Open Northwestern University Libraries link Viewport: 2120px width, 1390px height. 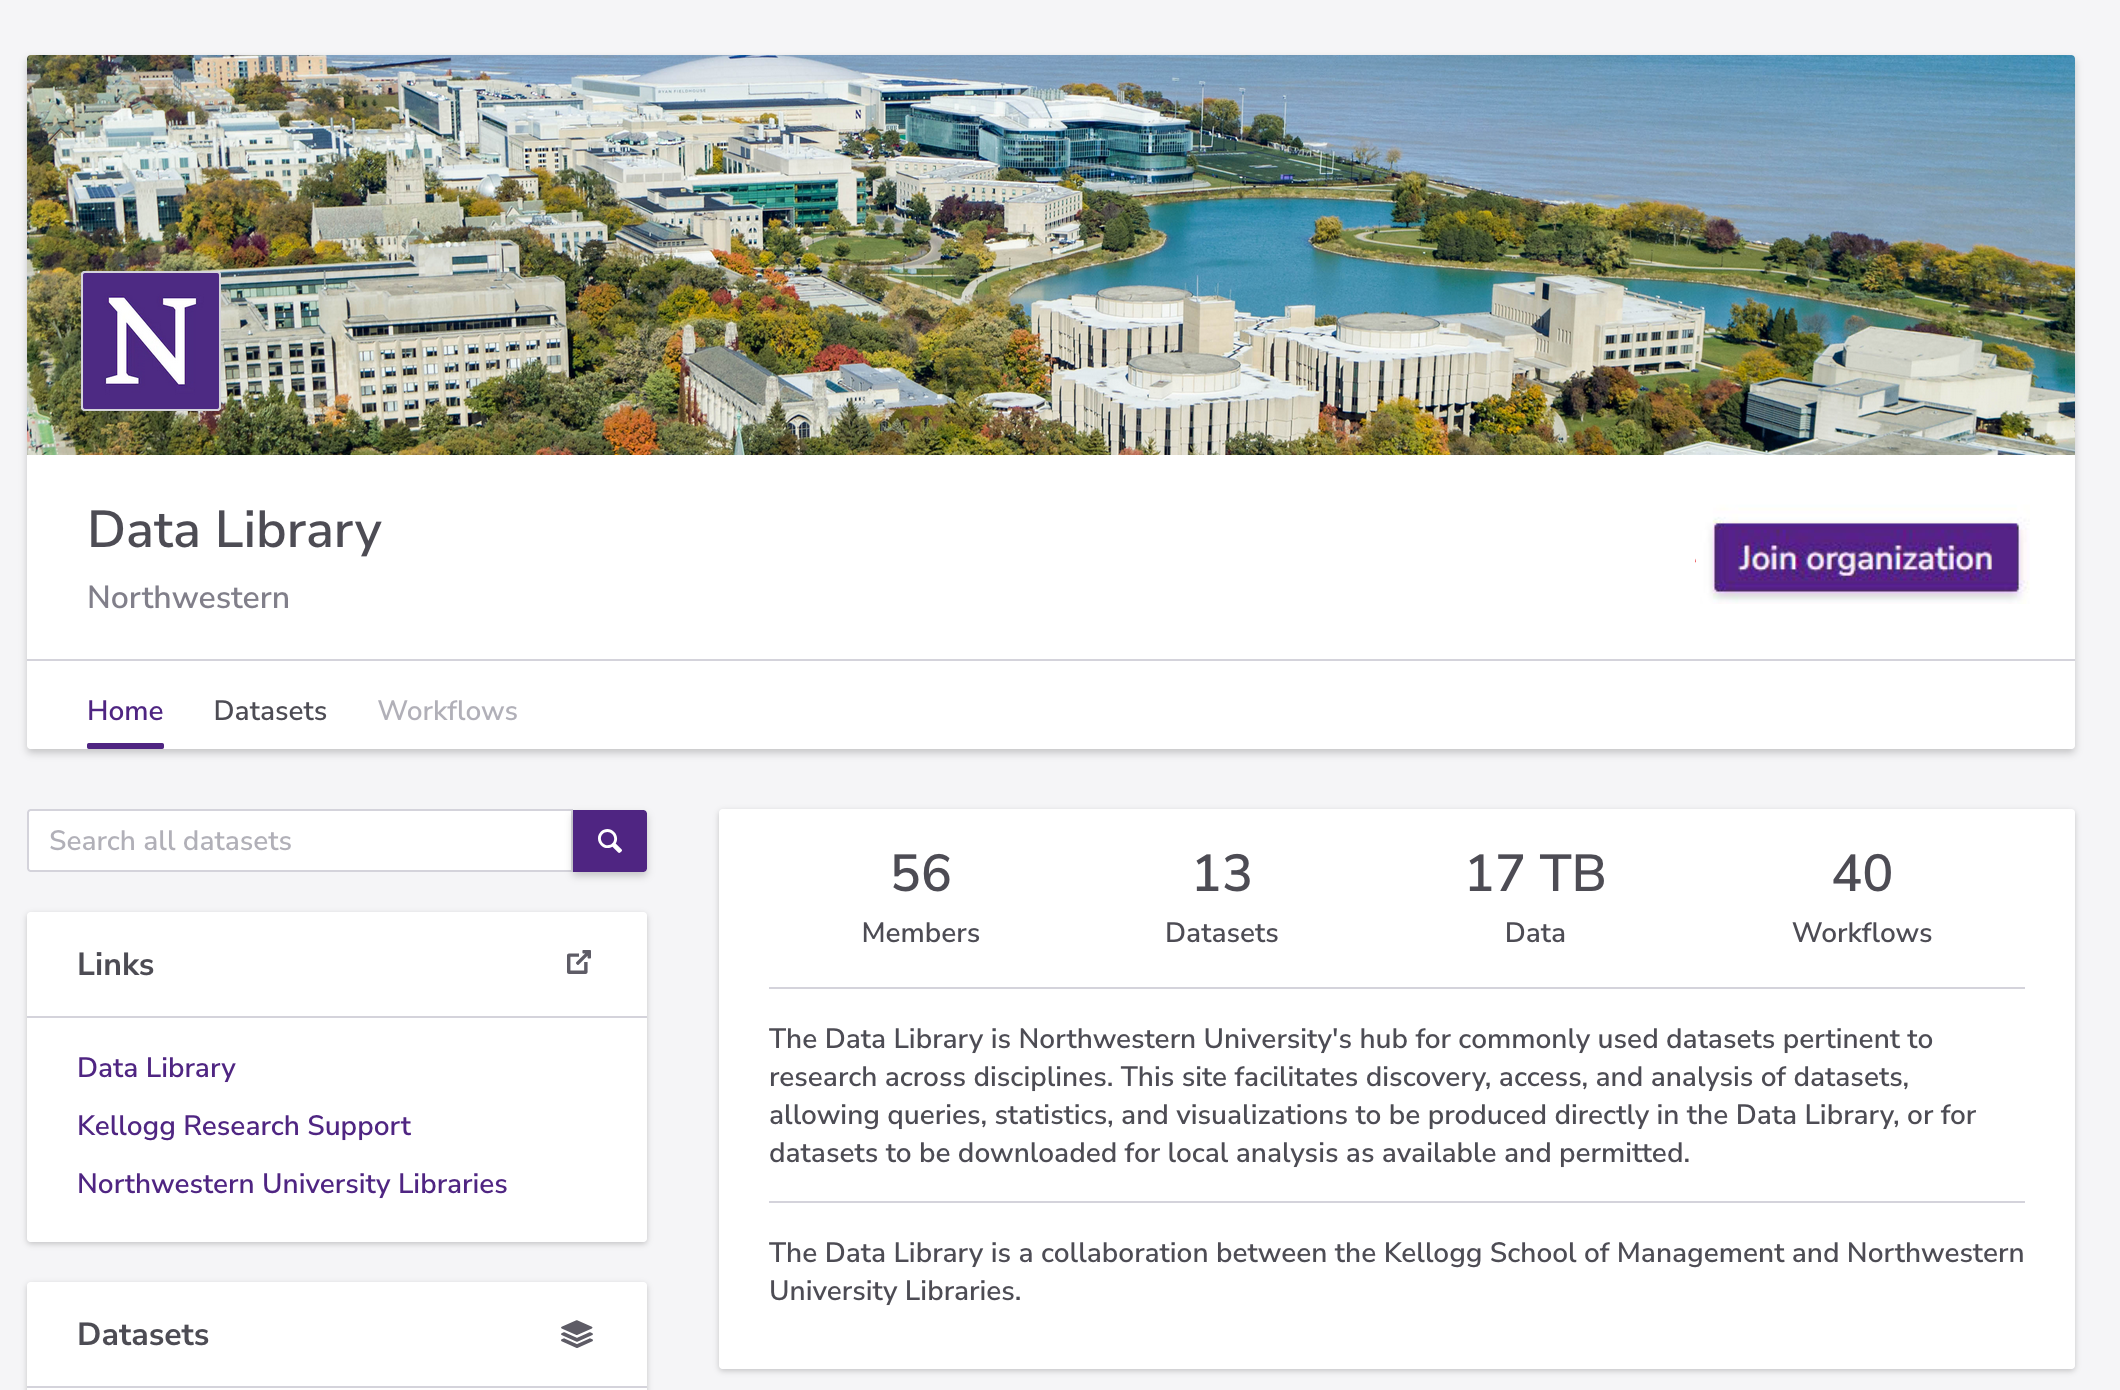(x=292, y=1183)
